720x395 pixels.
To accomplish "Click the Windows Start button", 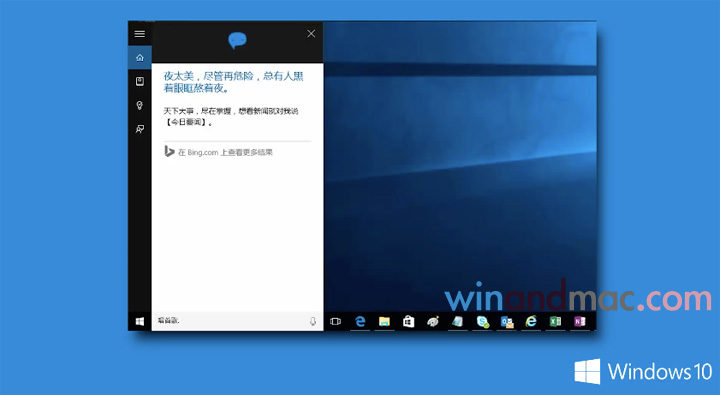I will pyautogui.click(x=140, y=321).
